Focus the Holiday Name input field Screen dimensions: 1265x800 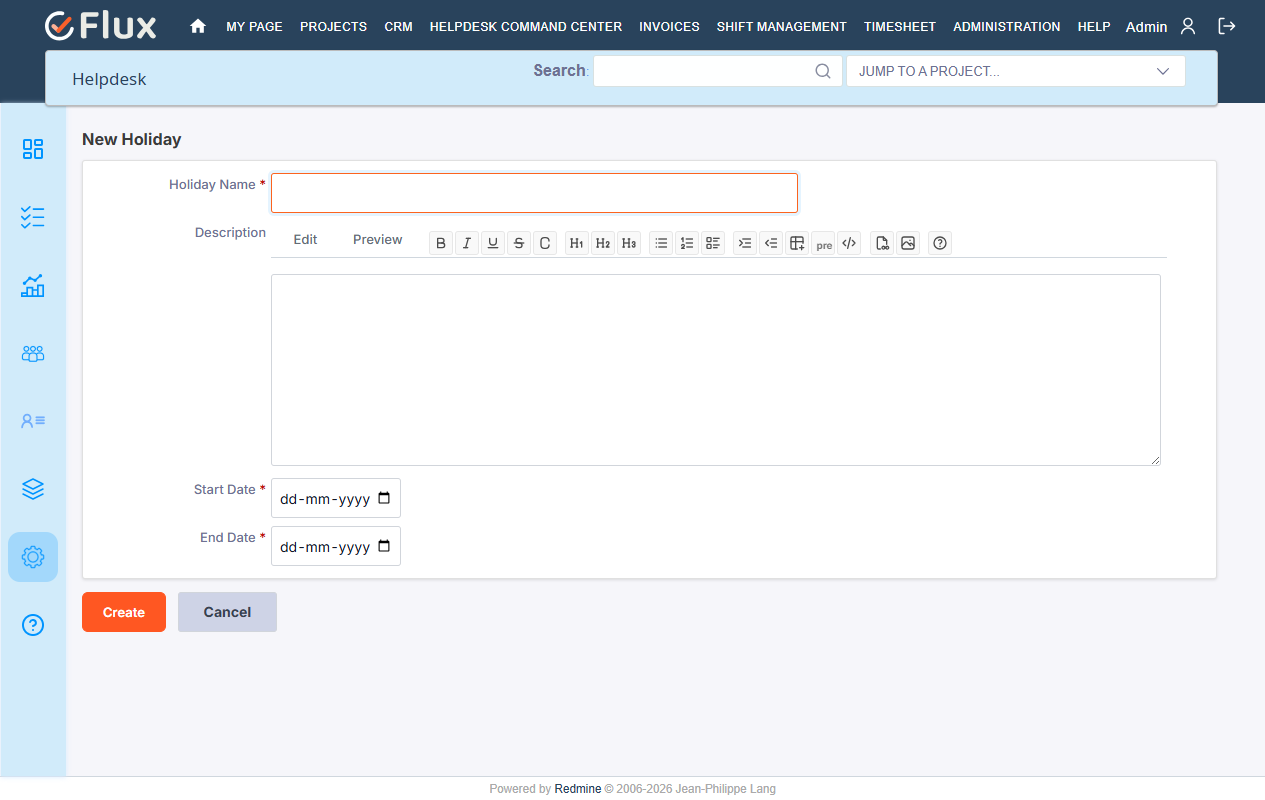(x=534, y=193)
